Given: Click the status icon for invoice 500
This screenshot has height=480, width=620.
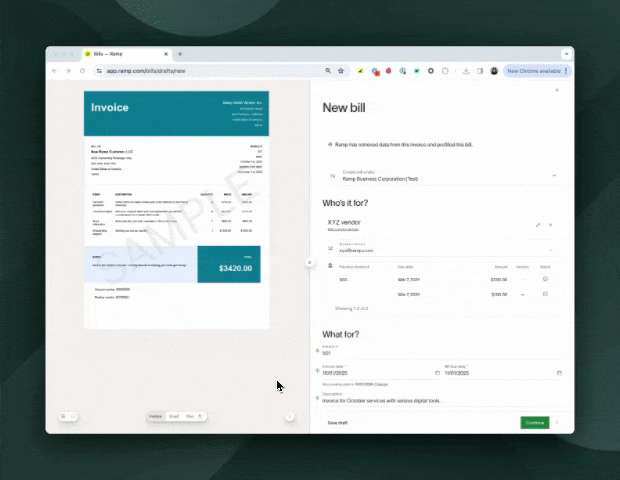Looking at the screenshot, I should [545, 279].
